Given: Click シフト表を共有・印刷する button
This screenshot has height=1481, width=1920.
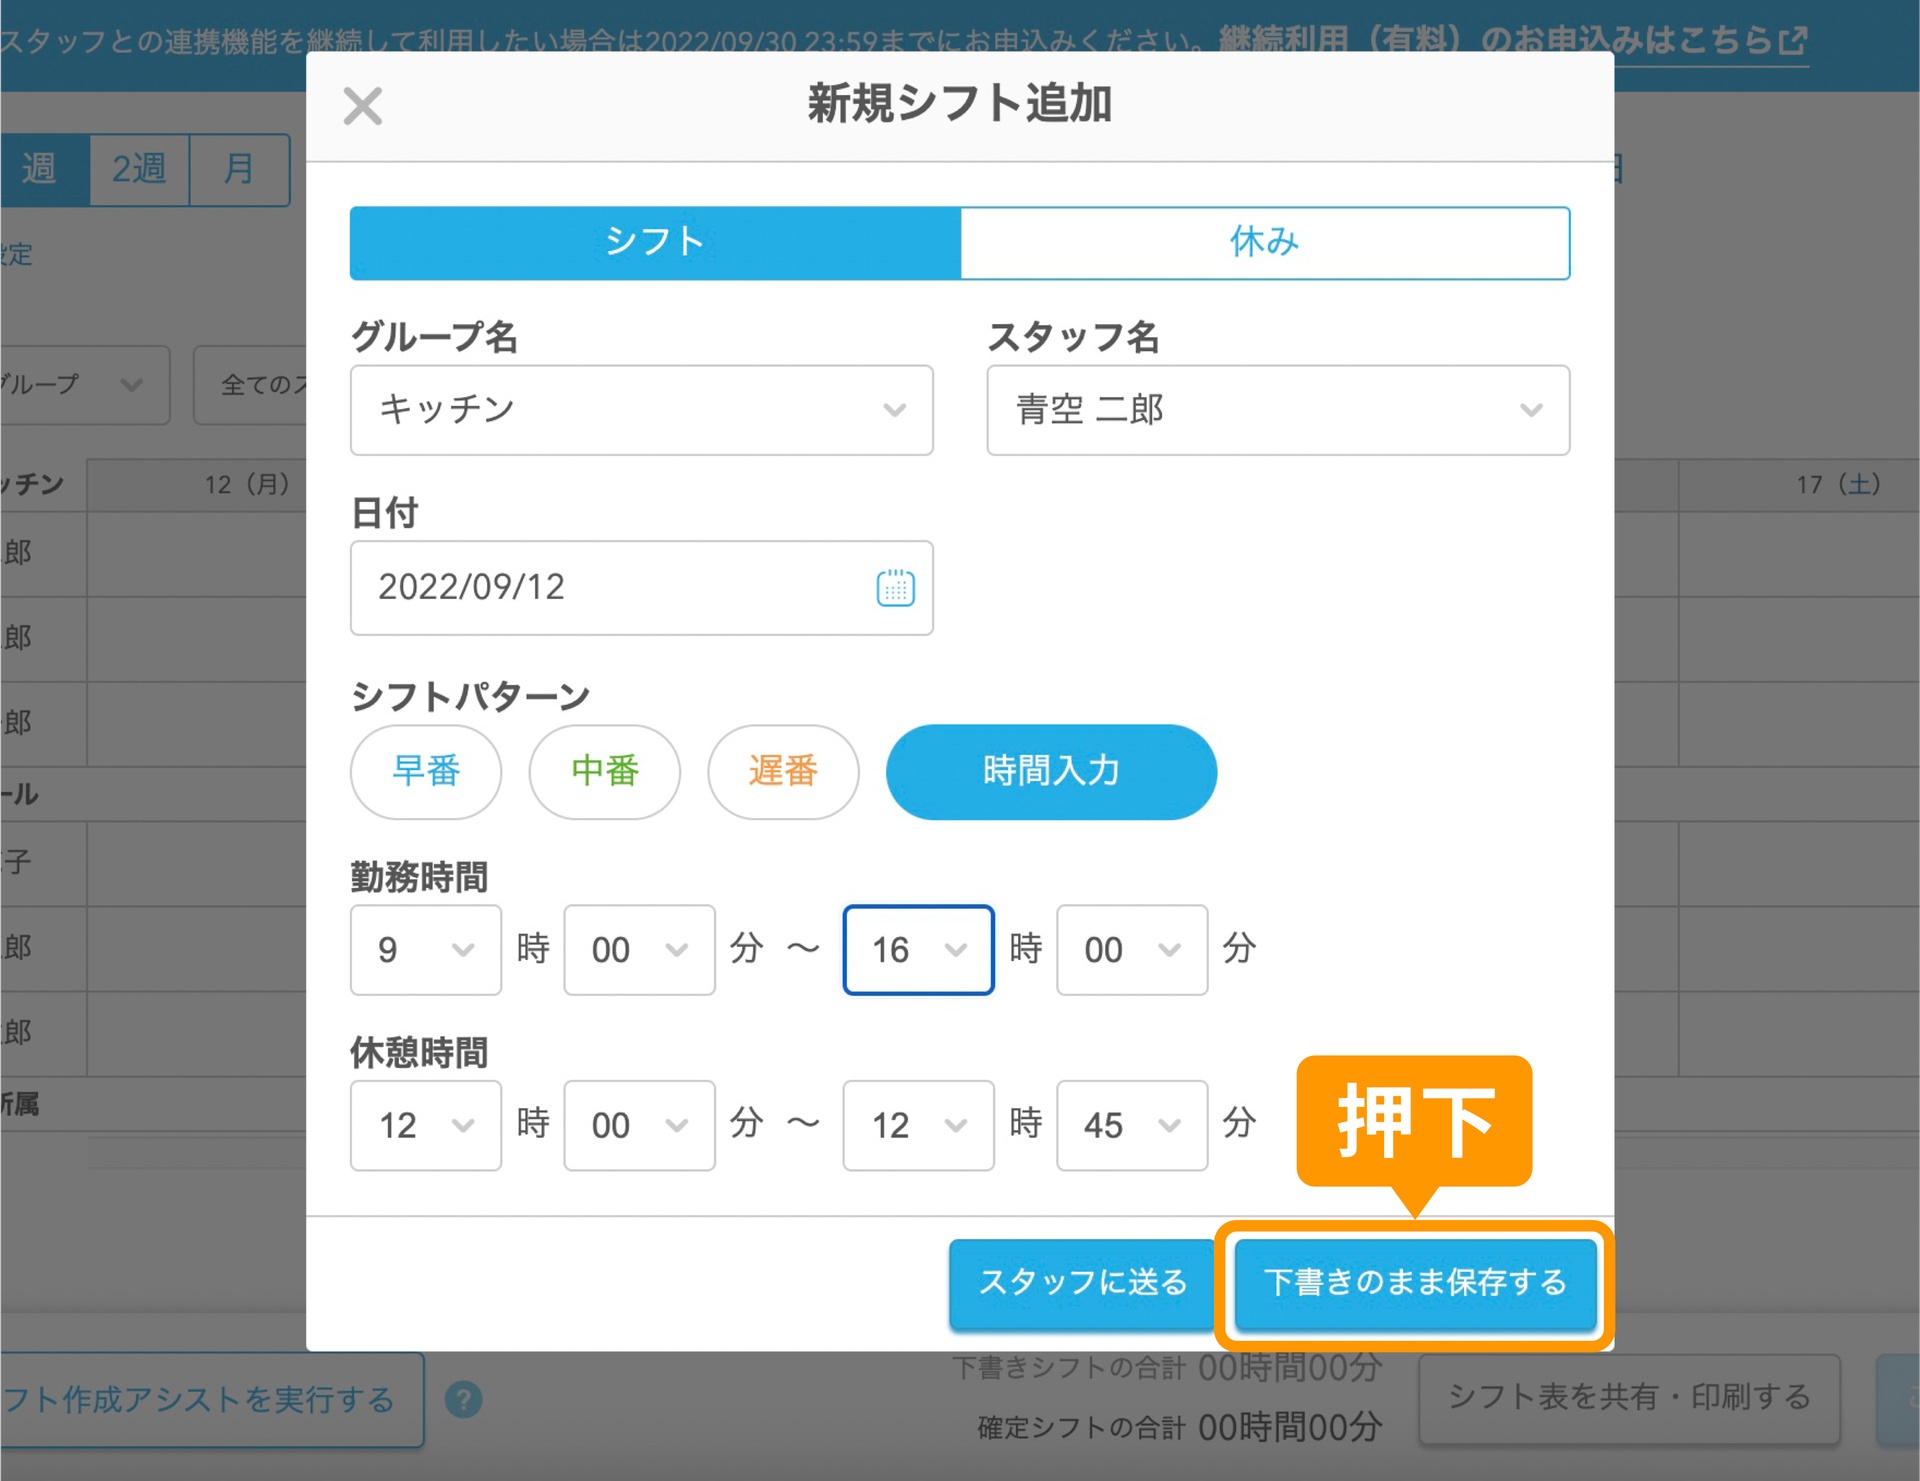Looking at the screenshot, I should [x=1628, y=1397].
